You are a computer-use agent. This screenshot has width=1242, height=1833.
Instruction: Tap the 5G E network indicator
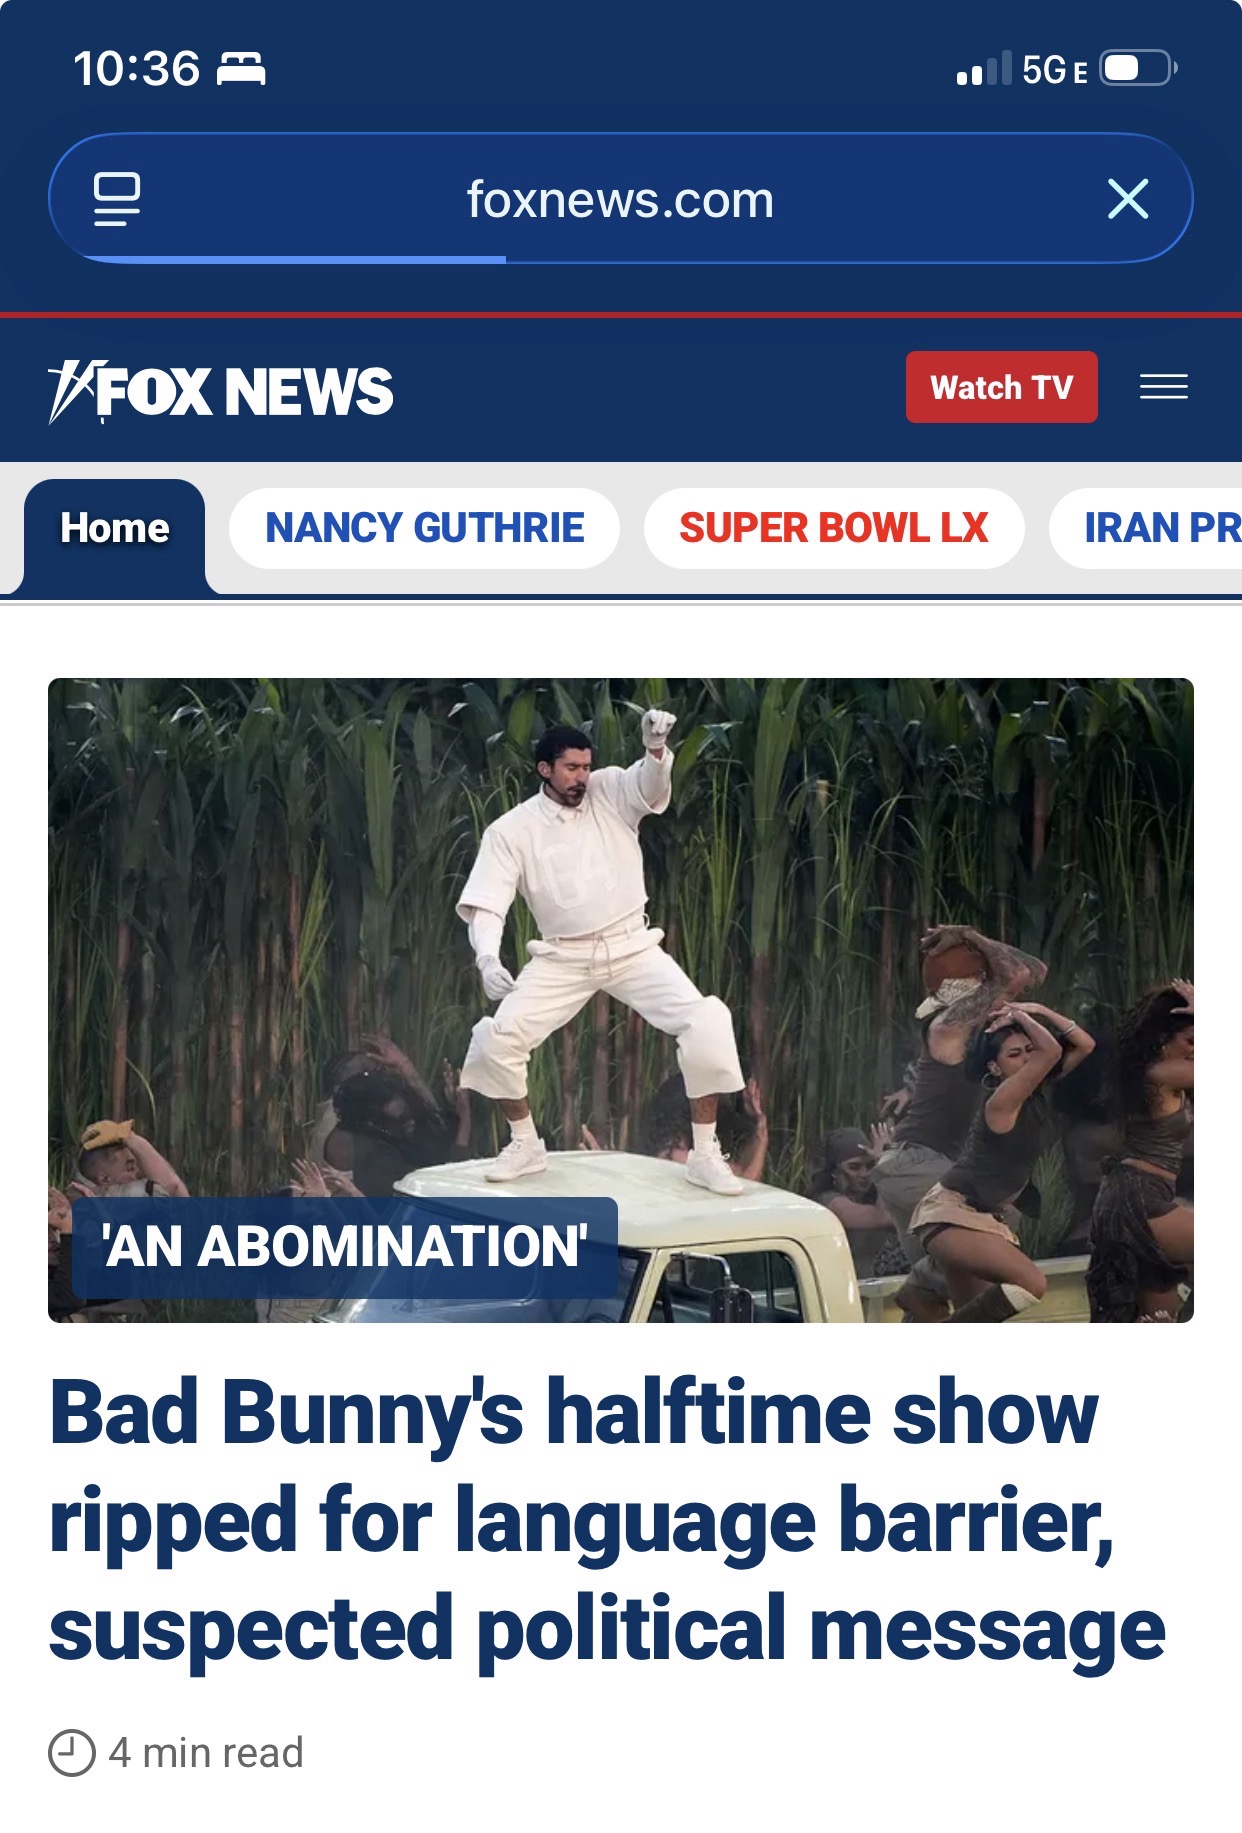click(1054, 70)
